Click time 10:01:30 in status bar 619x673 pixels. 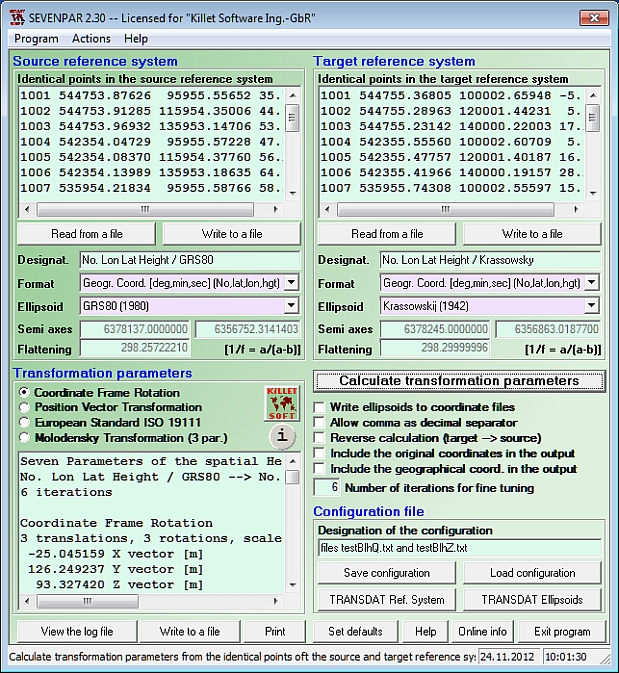pos(566,657)
